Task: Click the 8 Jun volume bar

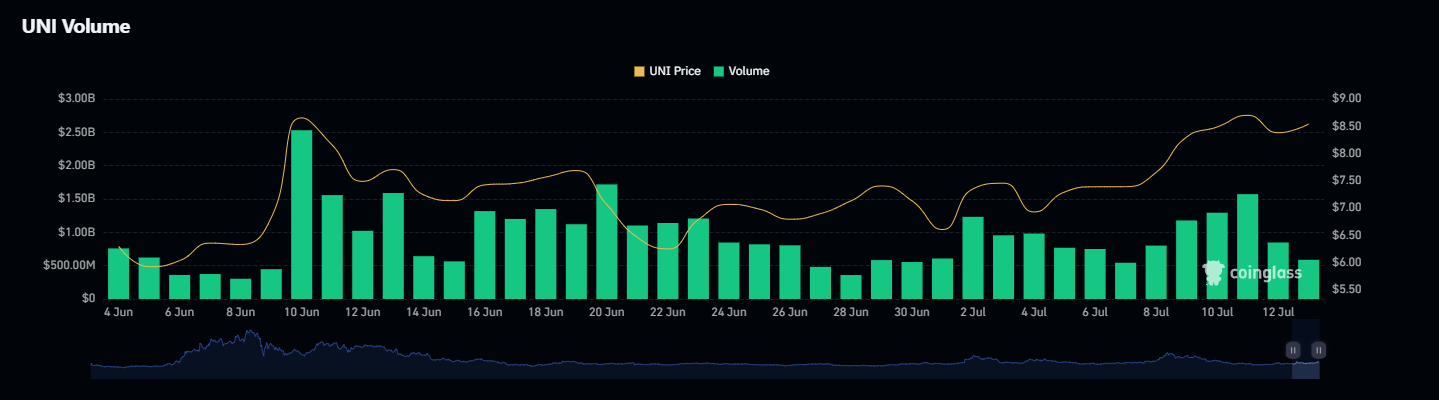Action: click(x=241, y=288)
